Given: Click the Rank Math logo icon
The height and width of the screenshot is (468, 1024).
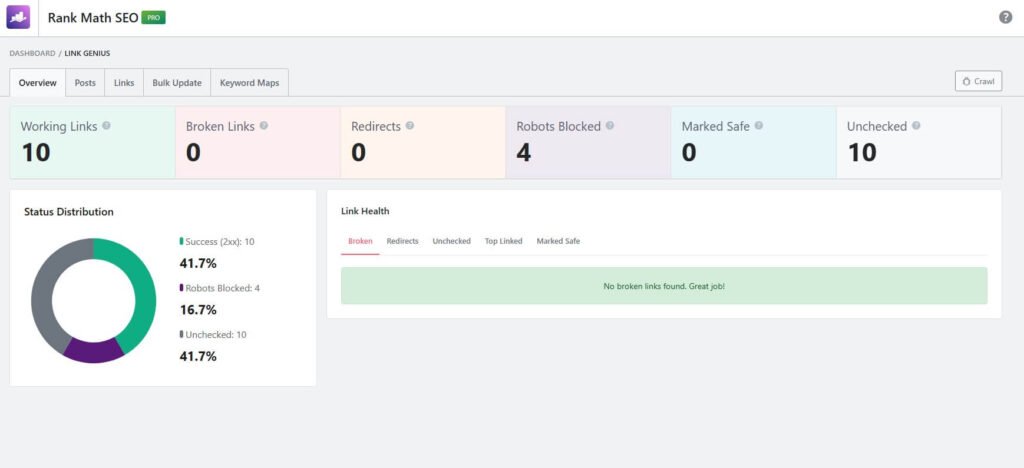Looking at the screenshot, I should click(x=18, y=18).
